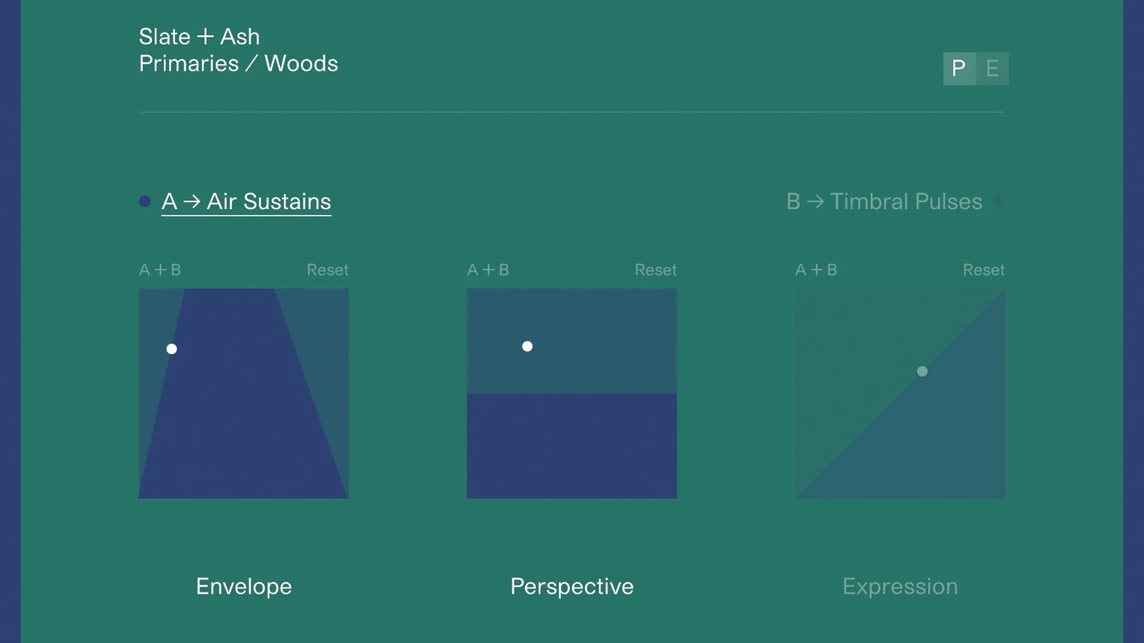
Task: Click the white handle in Envelope pad
Action: 172,349
